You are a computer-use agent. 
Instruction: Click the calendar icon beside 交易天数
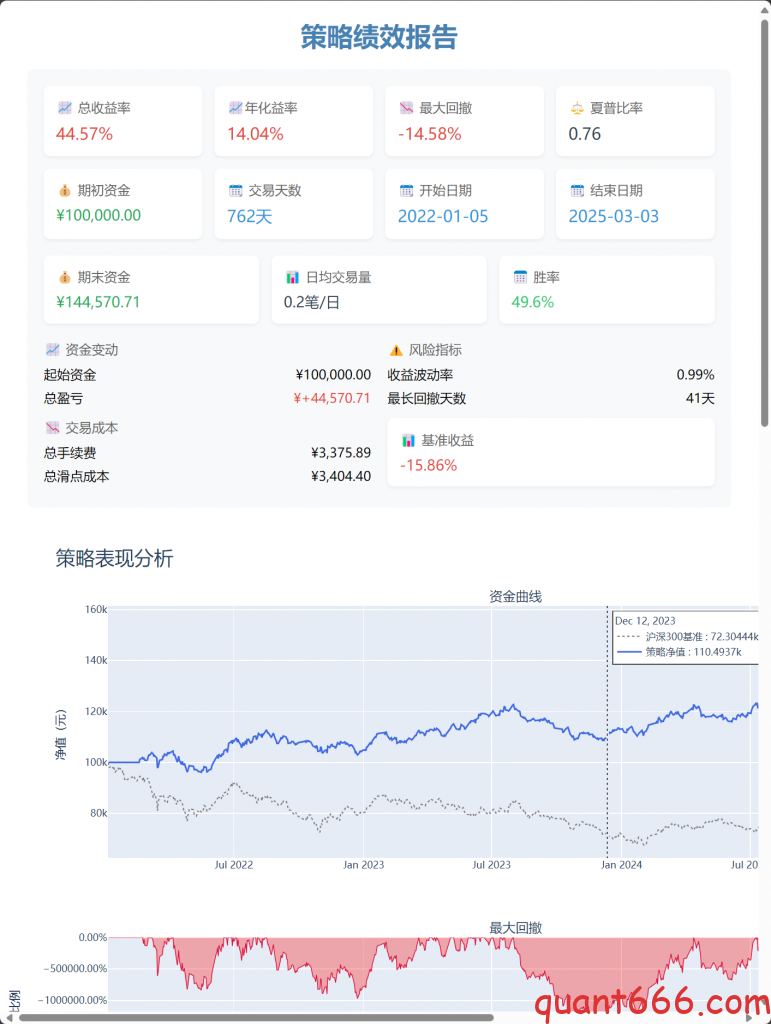(x=235, y=191)
